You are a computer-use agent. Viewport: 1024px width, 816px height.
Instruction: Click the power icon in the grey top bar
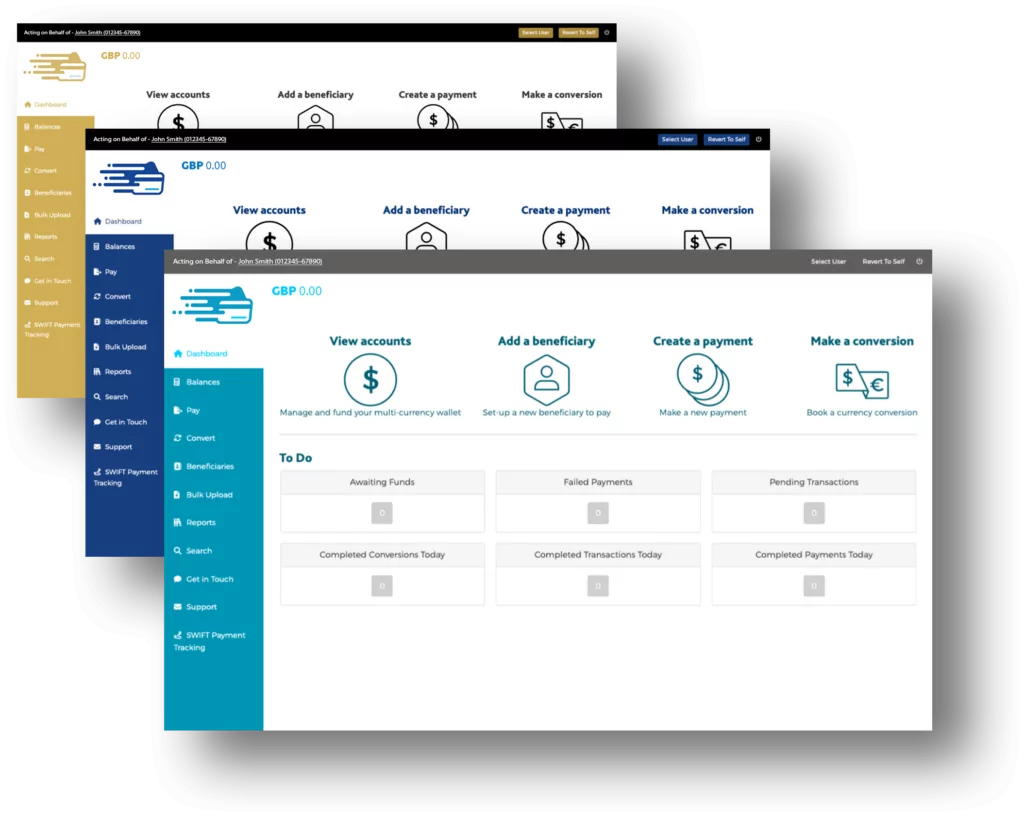coord(919,262)
